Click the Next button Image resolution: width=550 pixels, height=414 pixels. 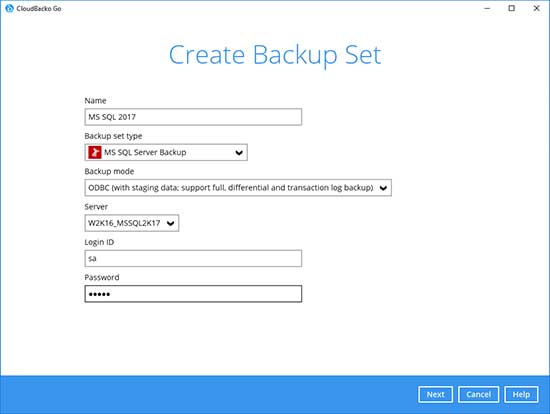[x=435, y=394]
